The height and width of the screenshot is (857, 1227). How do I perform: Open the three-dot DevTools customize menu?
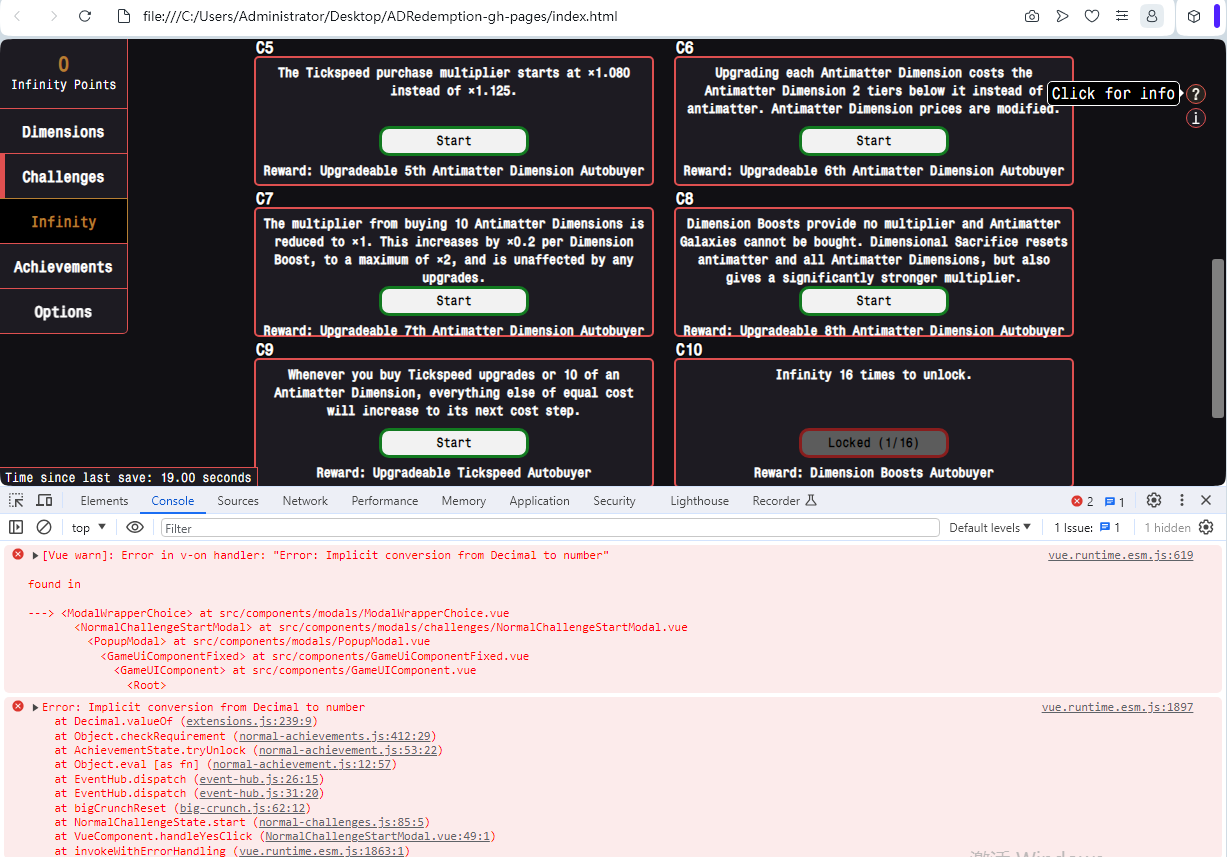[1182, 500]
